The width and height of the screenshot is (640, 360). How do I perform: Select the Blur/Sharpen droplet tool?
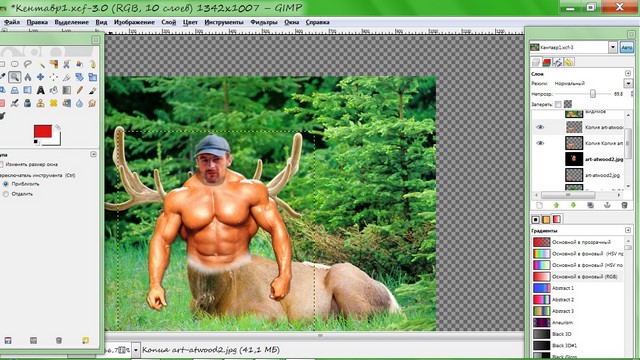(80, 103)
